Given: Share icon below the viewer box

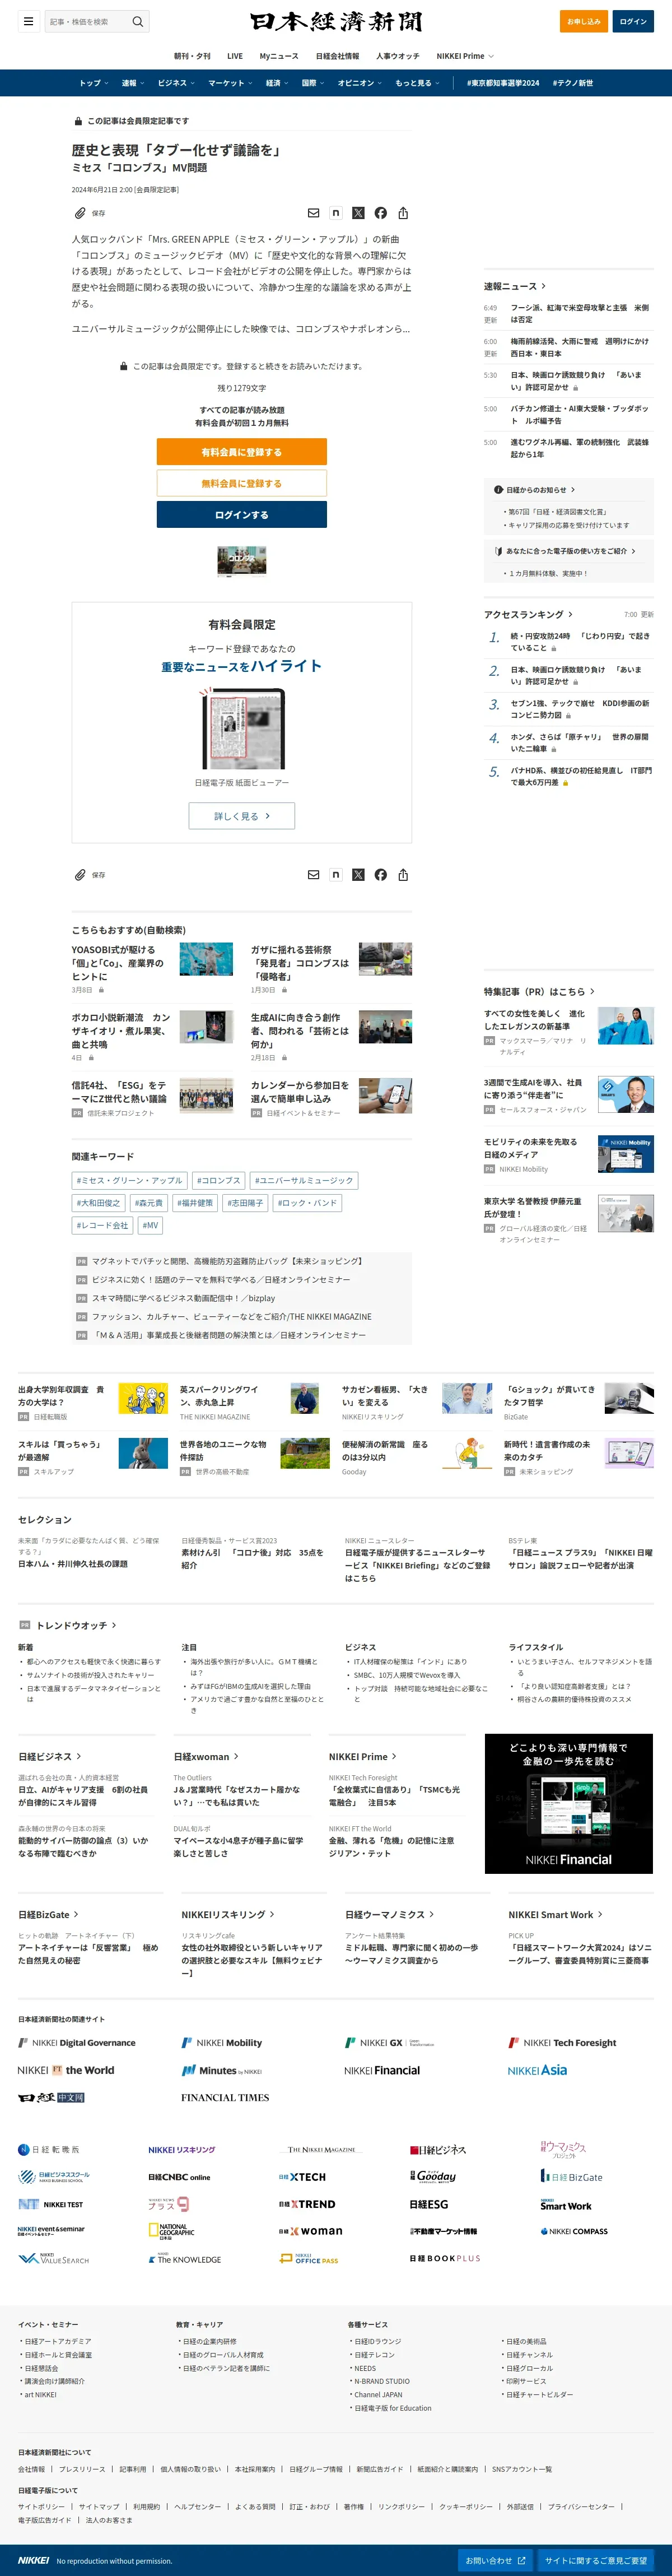Looking at the screenshot, I should click(x=403, y=875).
